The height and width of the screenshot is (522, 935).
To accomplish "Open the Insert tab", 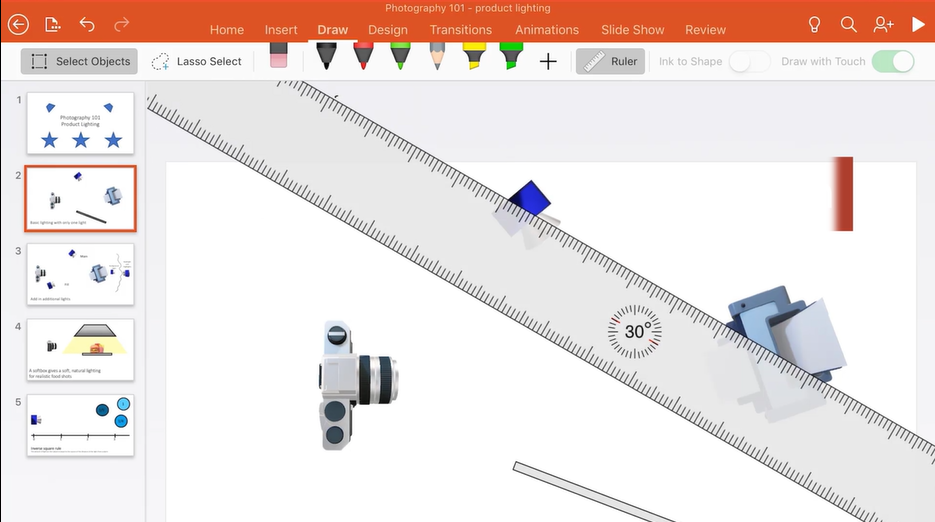I will point(281,30).
